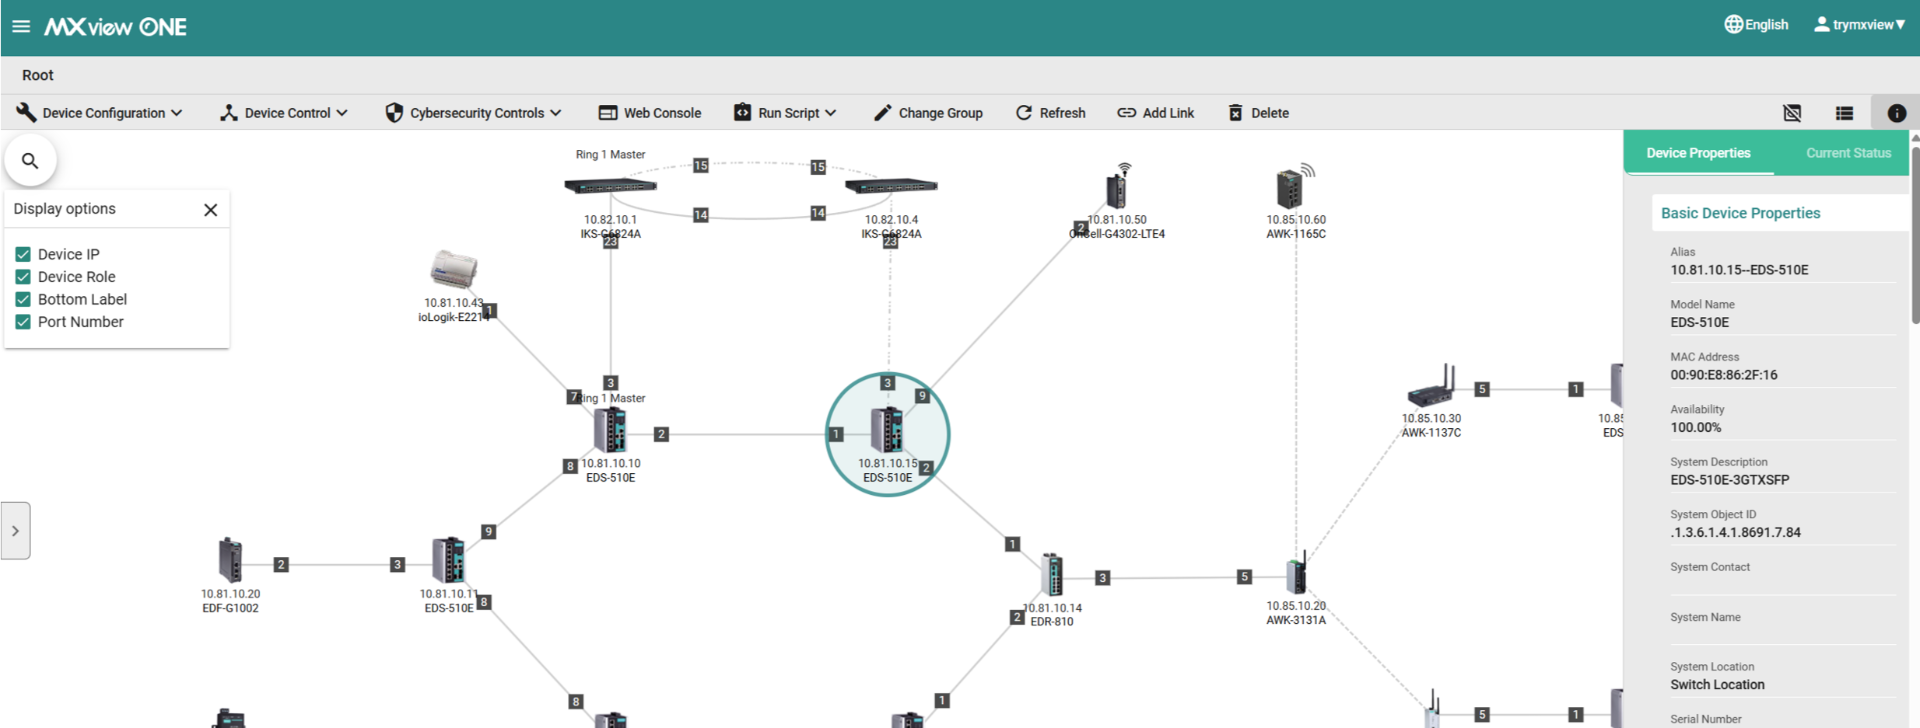Switch to list view icon
This screenshot has height=728, width=1920.
(1844, 113)
